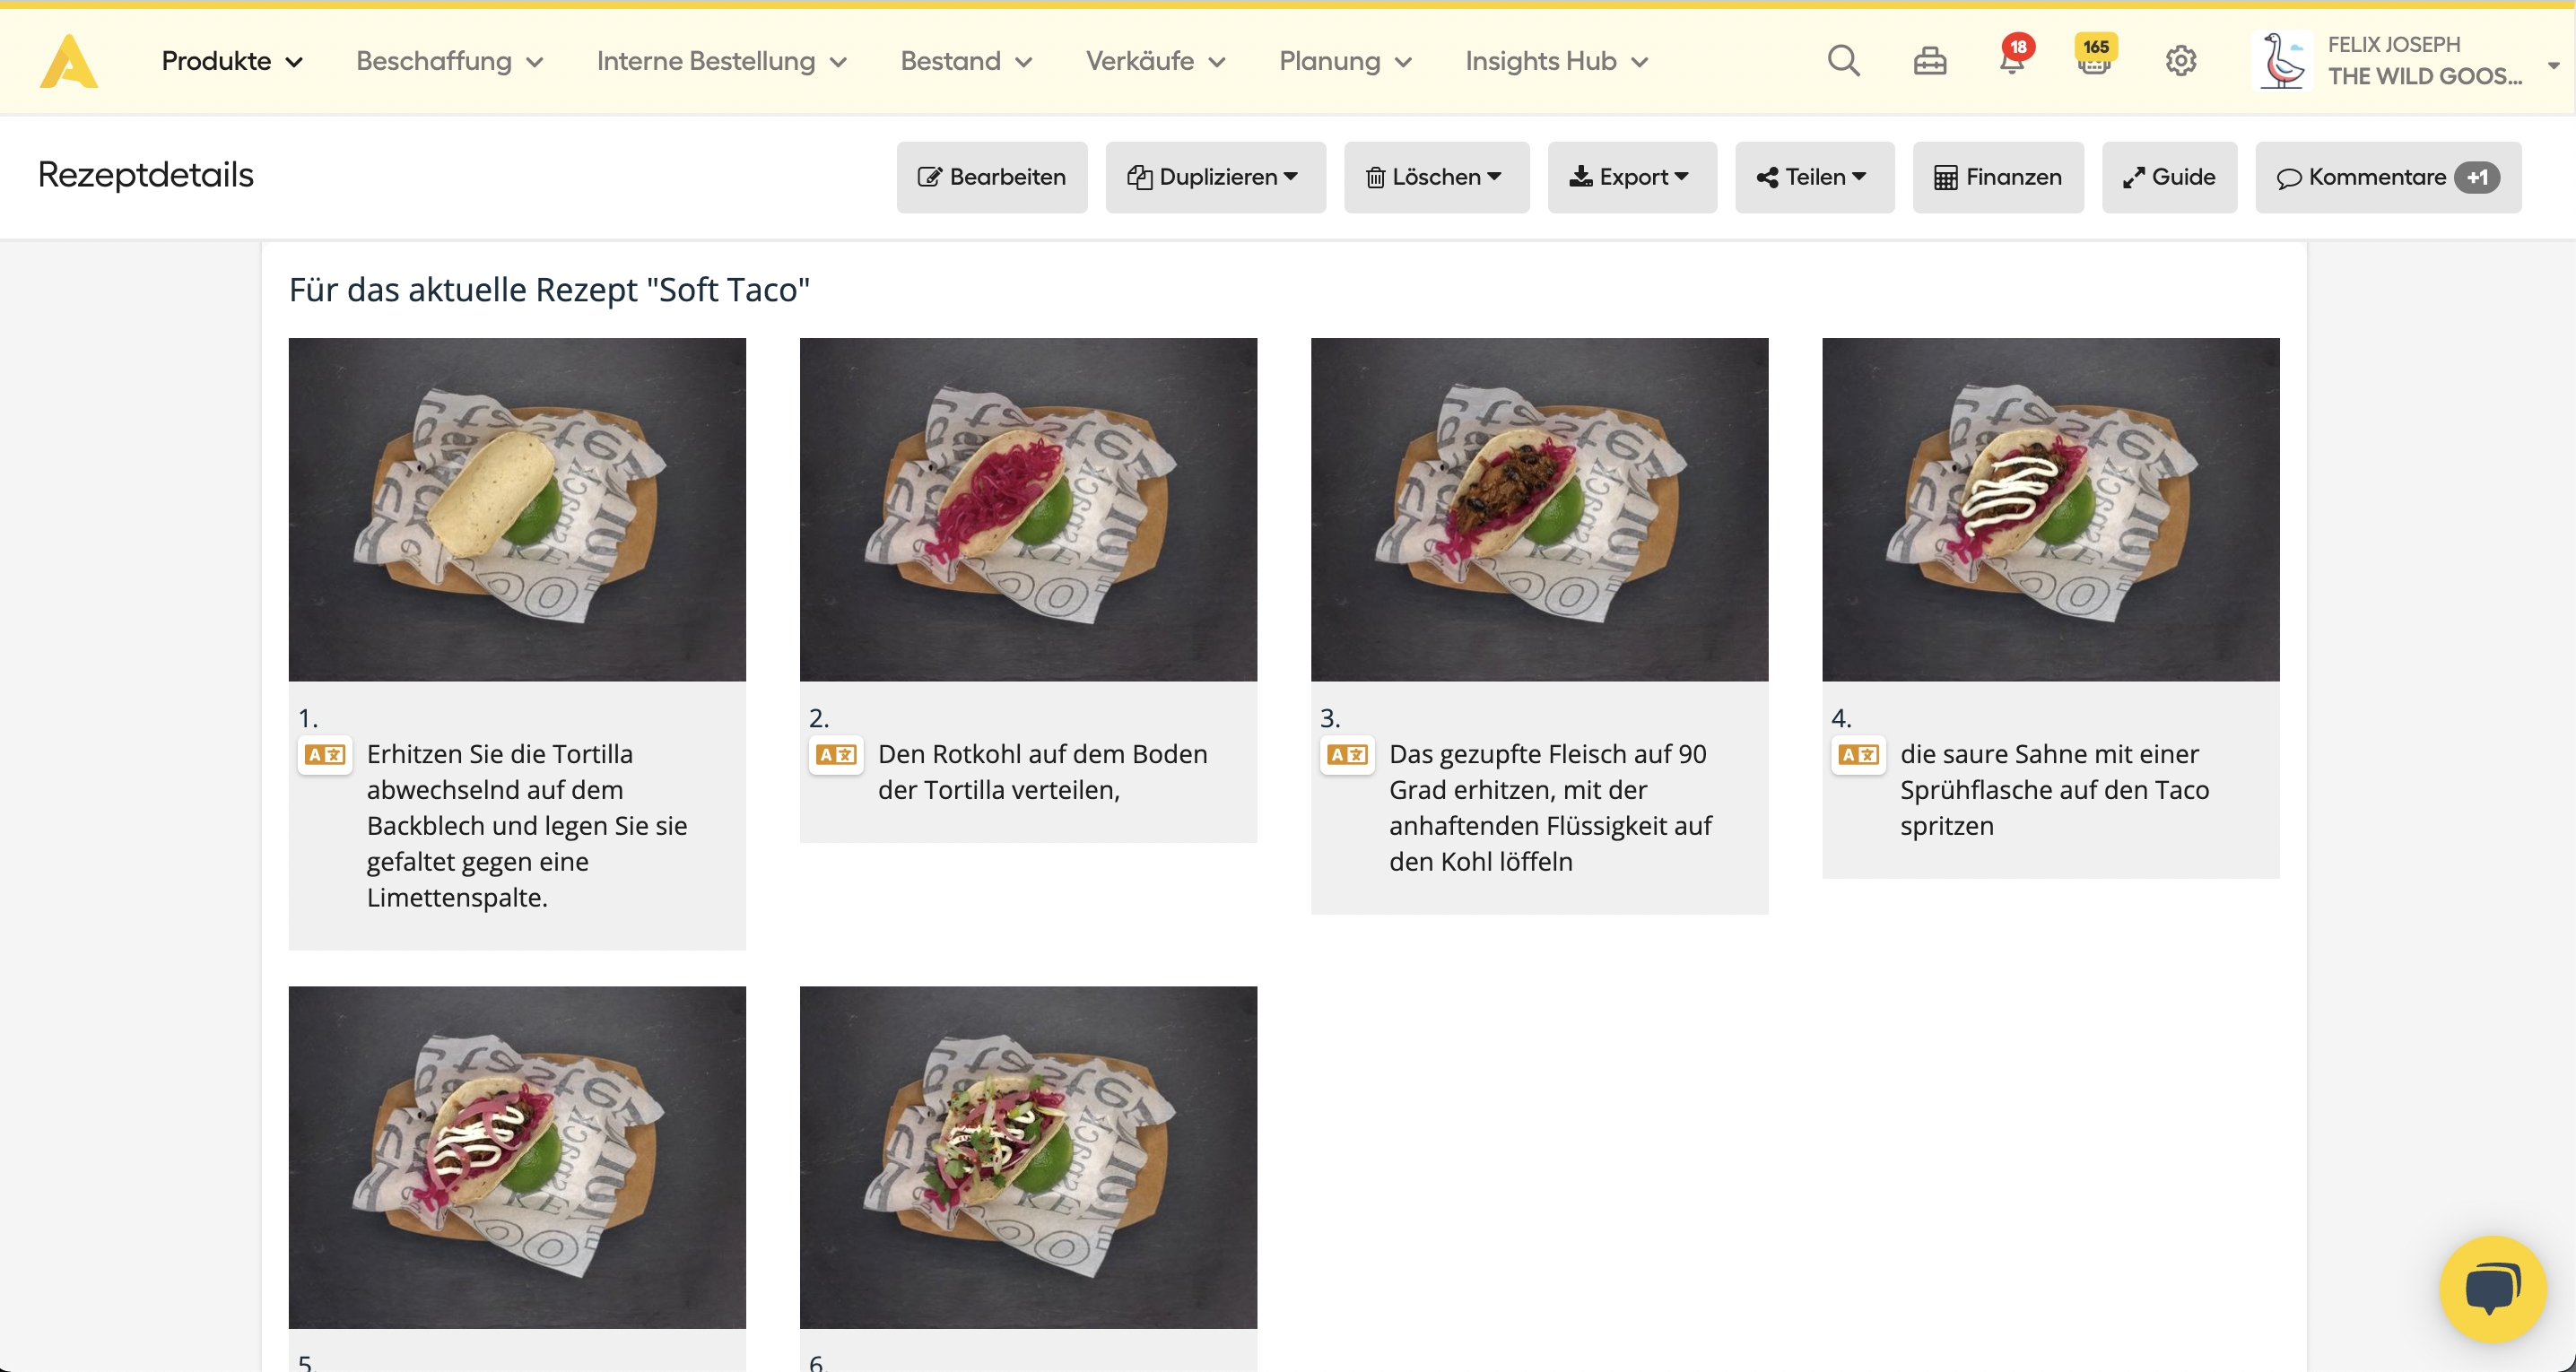This screenshot has width=2576, height=1372.
Task: Toggle the translation icon for step 2
Action: (x=836, y=755)
